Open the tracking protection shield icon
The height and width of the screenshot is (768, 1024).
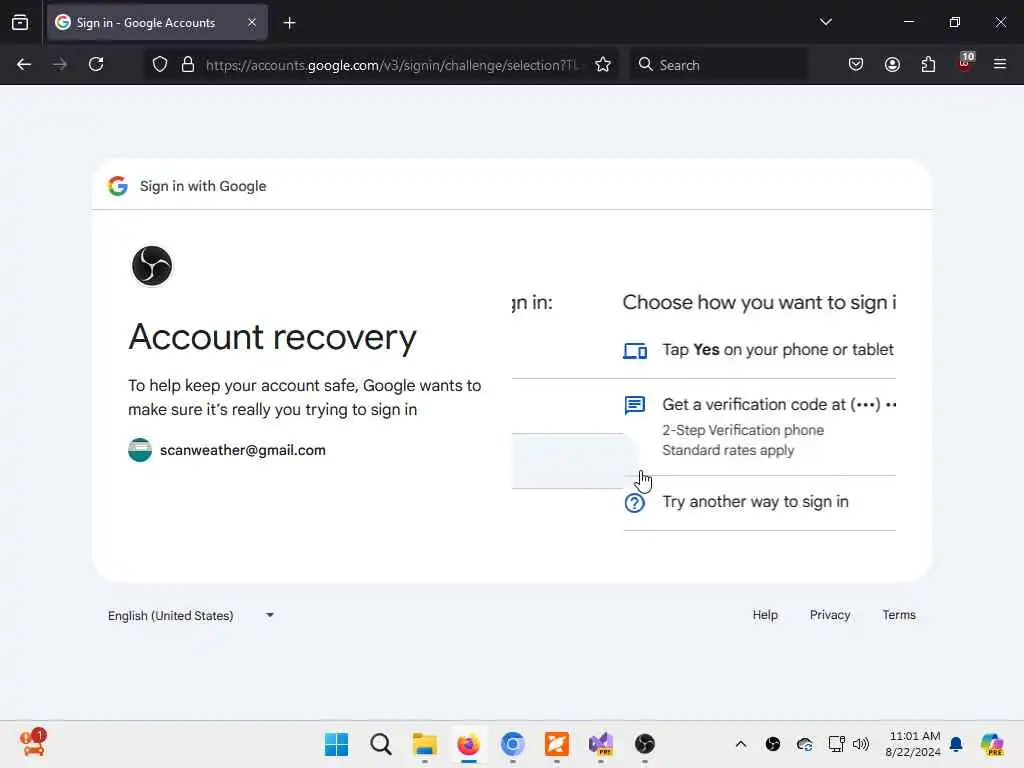tap(160, 64)
